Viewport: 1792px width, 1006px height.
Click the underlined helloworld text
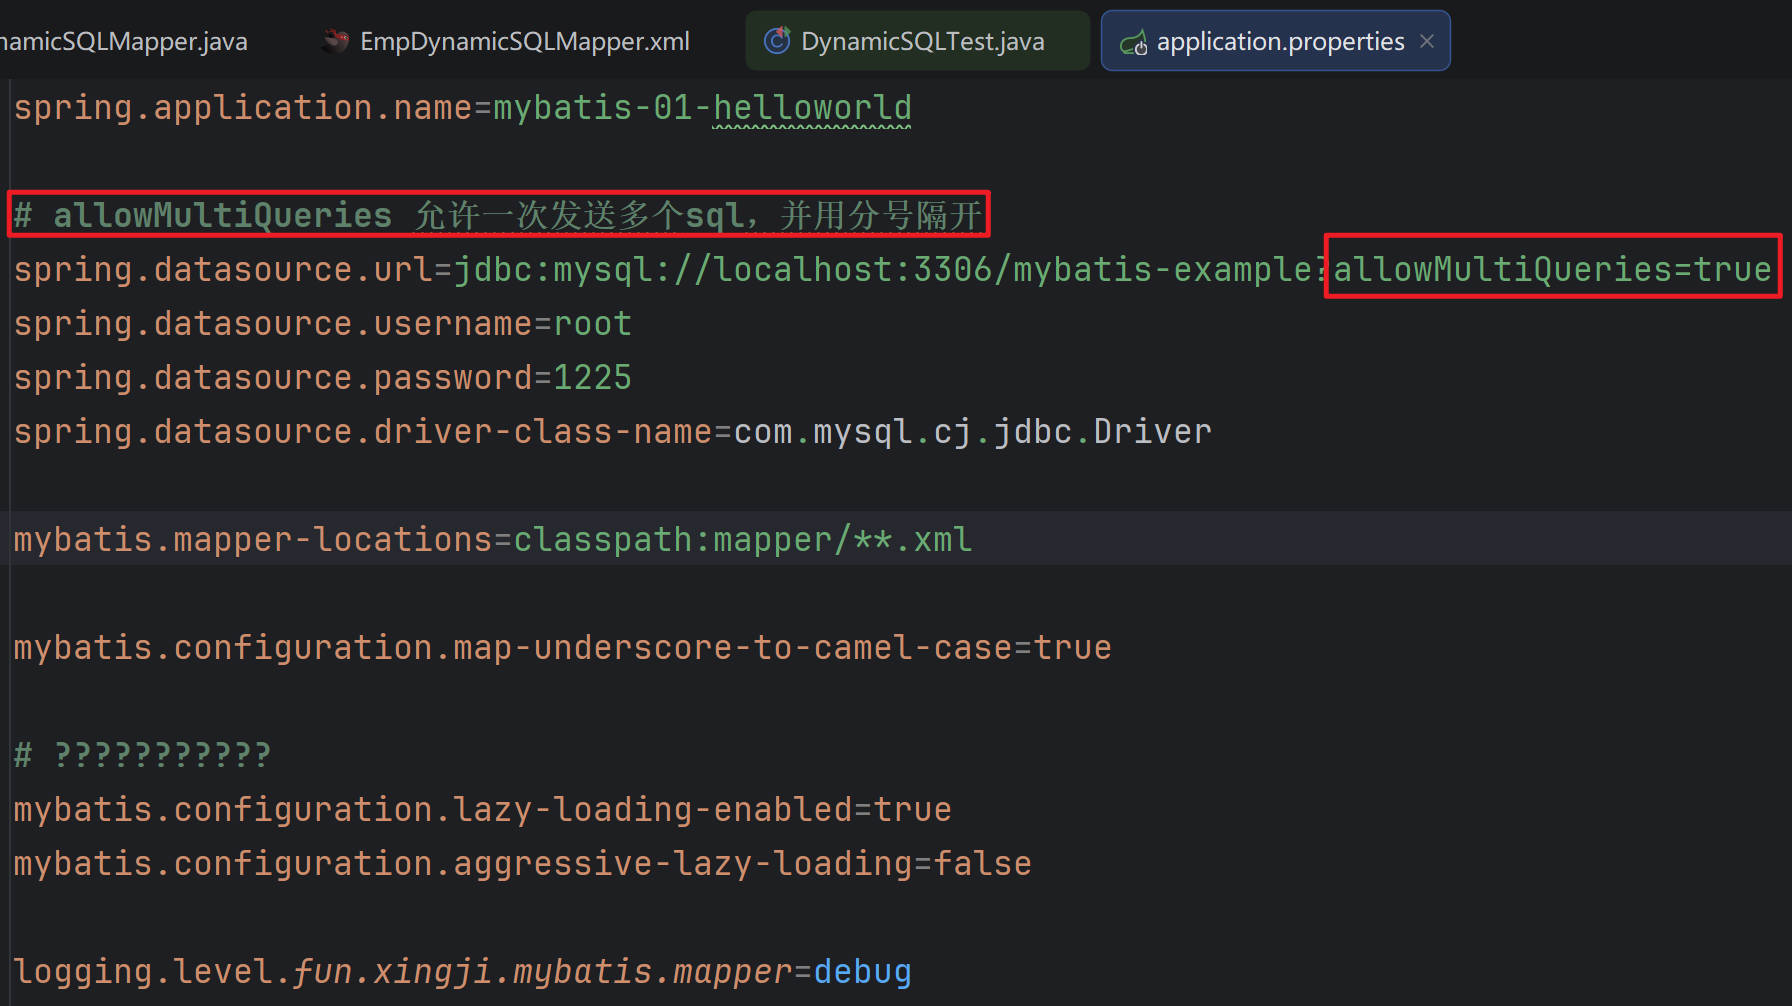pyautogui.click(x=811, y=107)
